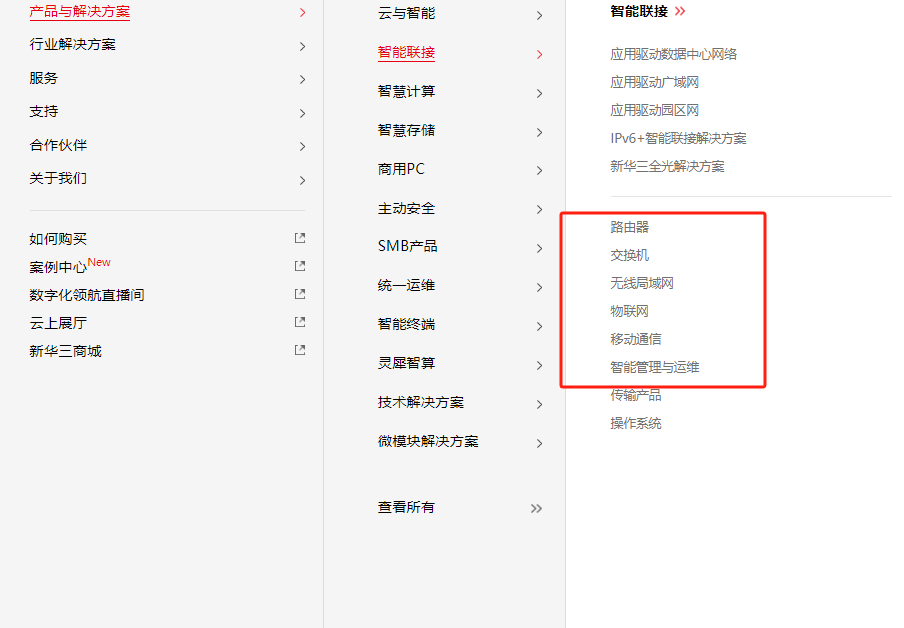Click external link icon beside 新华三商城
Viewport: 904px width, 628px height.
coord(300,350)
